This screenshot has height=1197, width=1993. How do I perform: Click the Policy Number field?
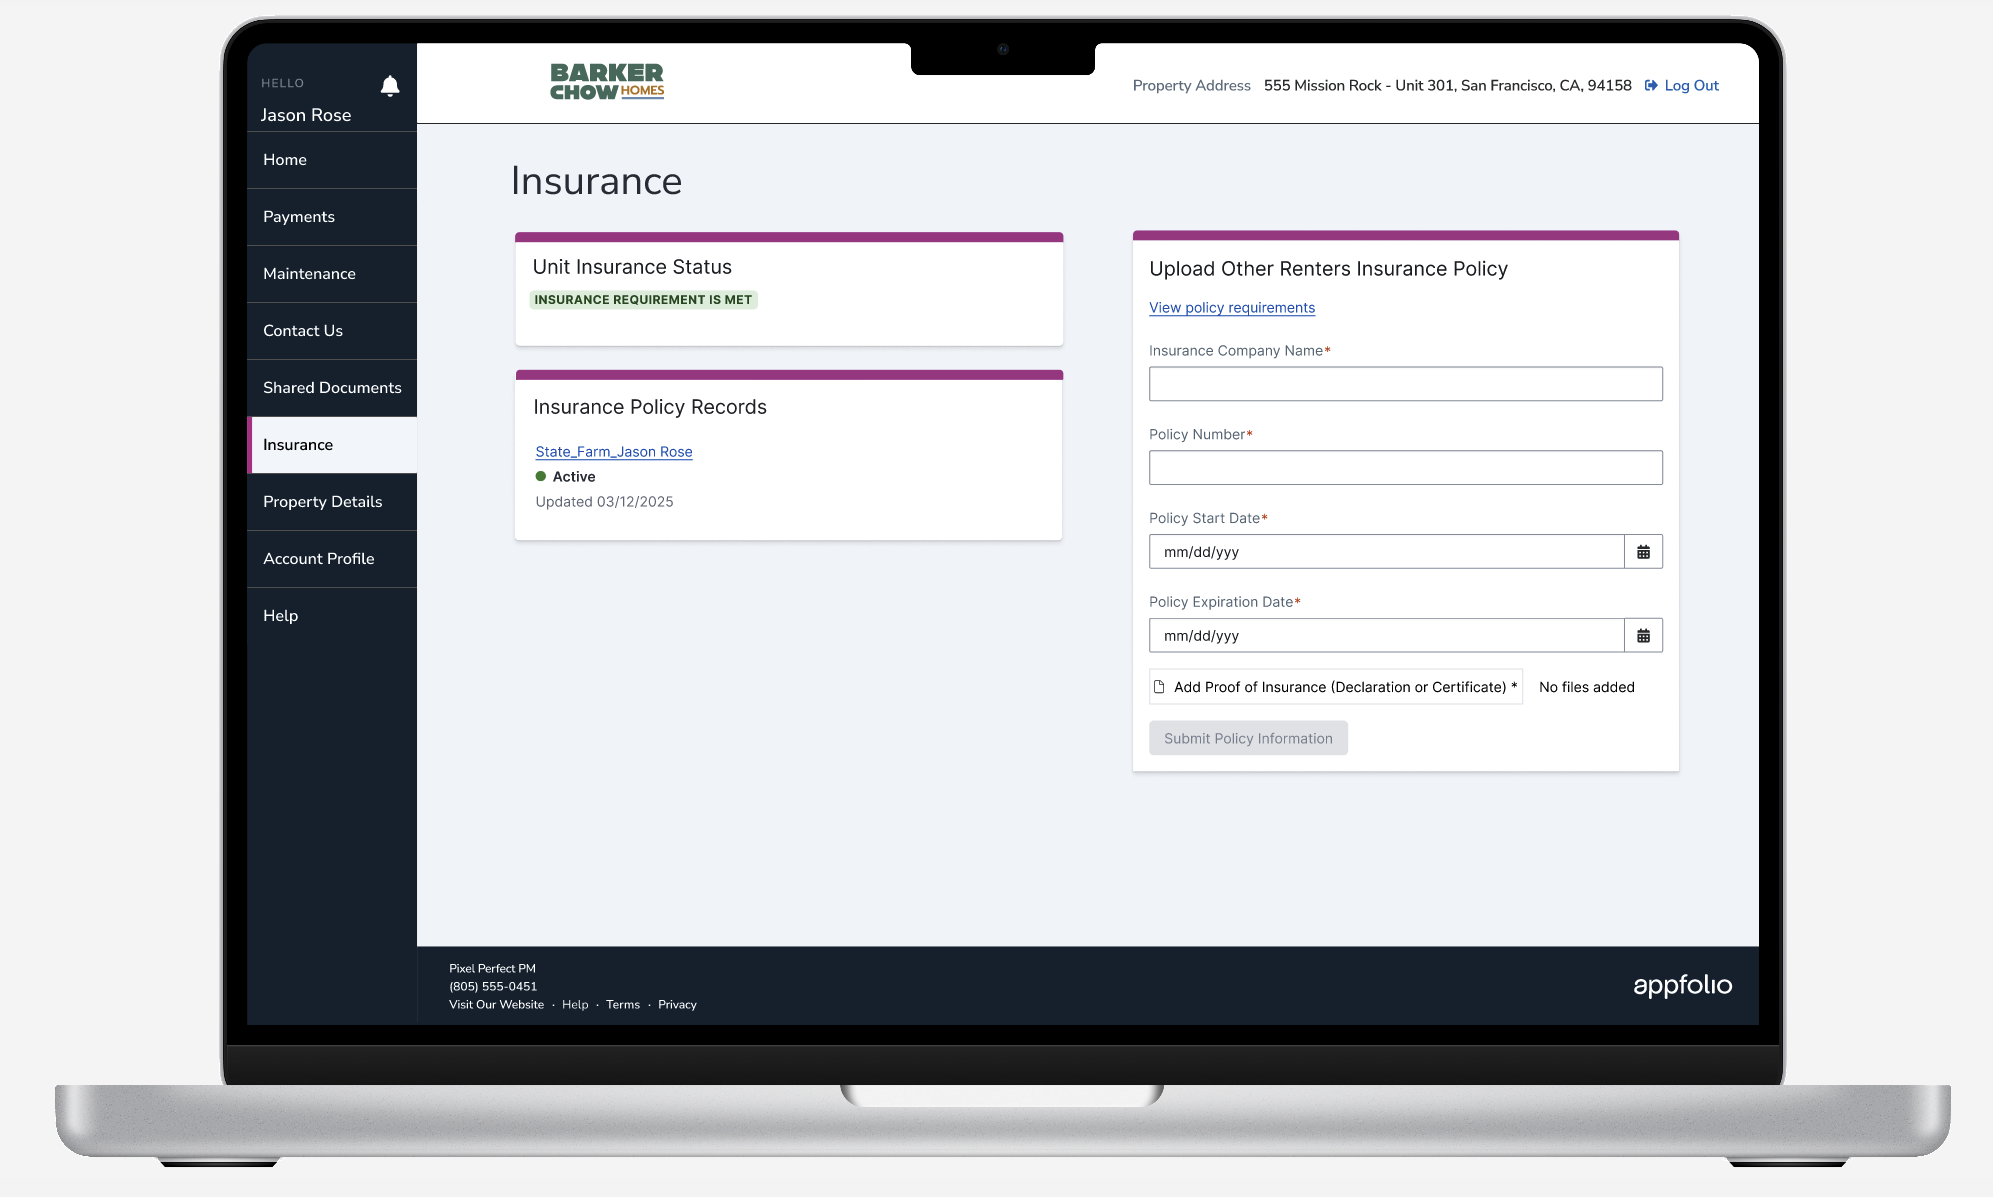point(1405,467)
